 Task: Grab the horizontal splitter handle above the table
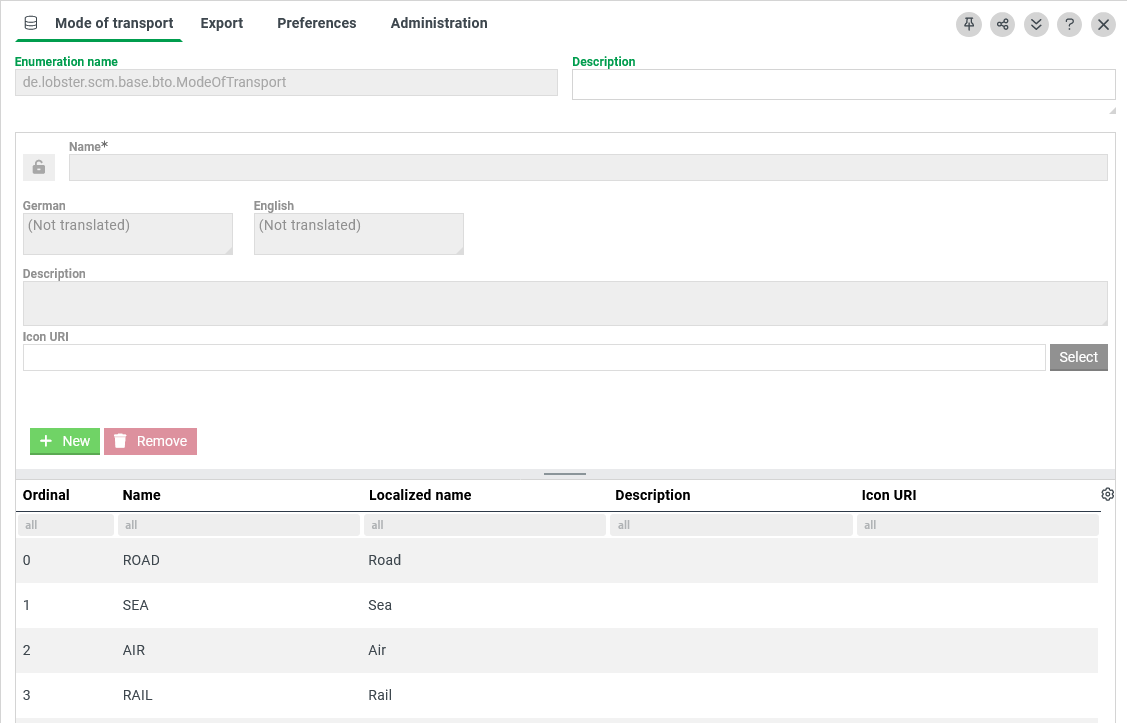click(565, 474)
